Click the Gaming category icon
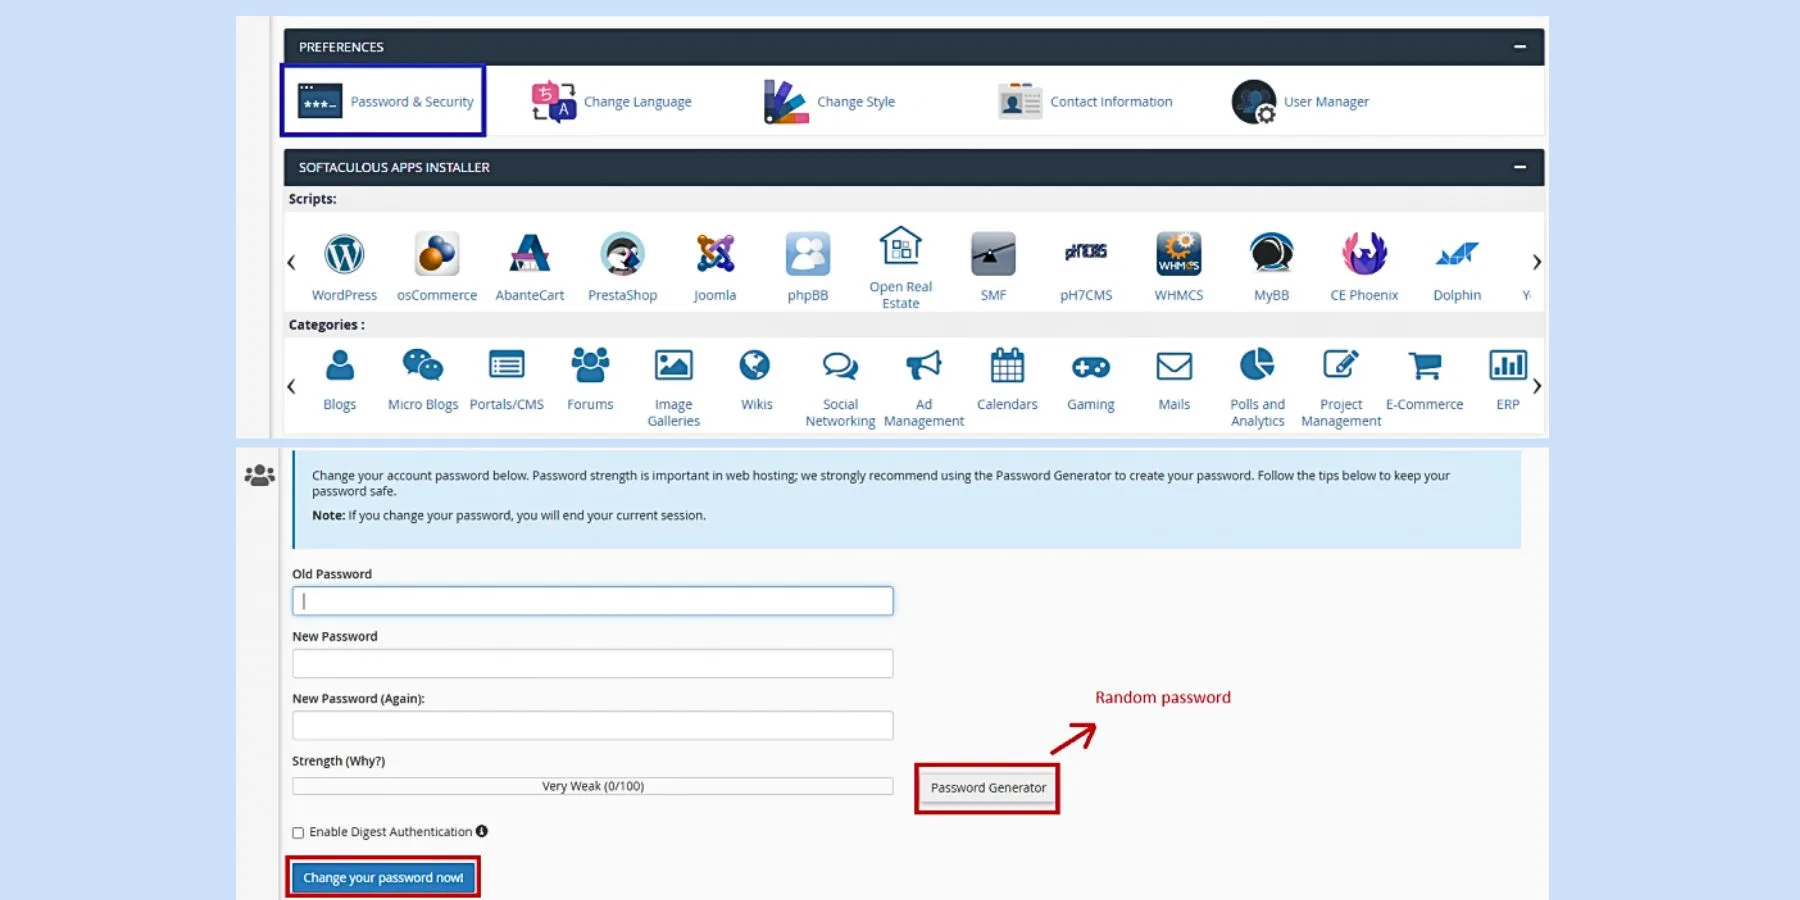1800x900 pixels. pos(1090,365)
